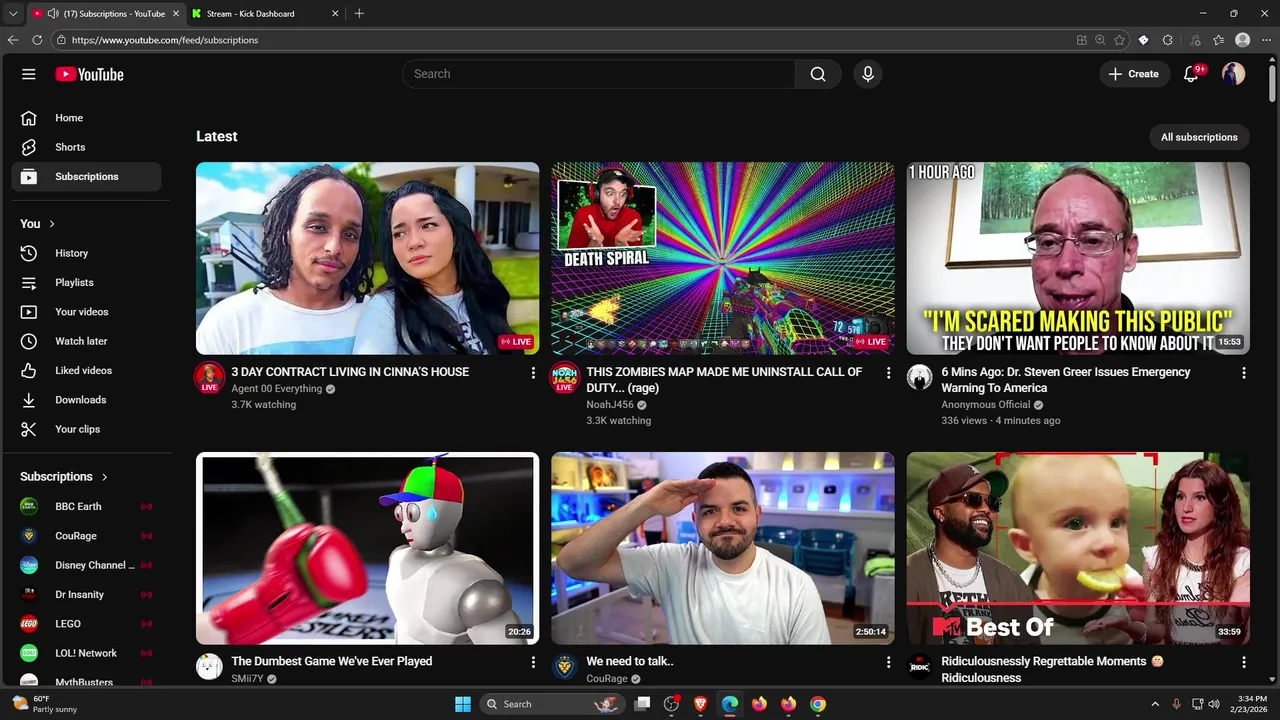Click the YouTube search input field
The height and width of the screenshot is (720, 1280).
pyautogui.click(x=598, y=74)
